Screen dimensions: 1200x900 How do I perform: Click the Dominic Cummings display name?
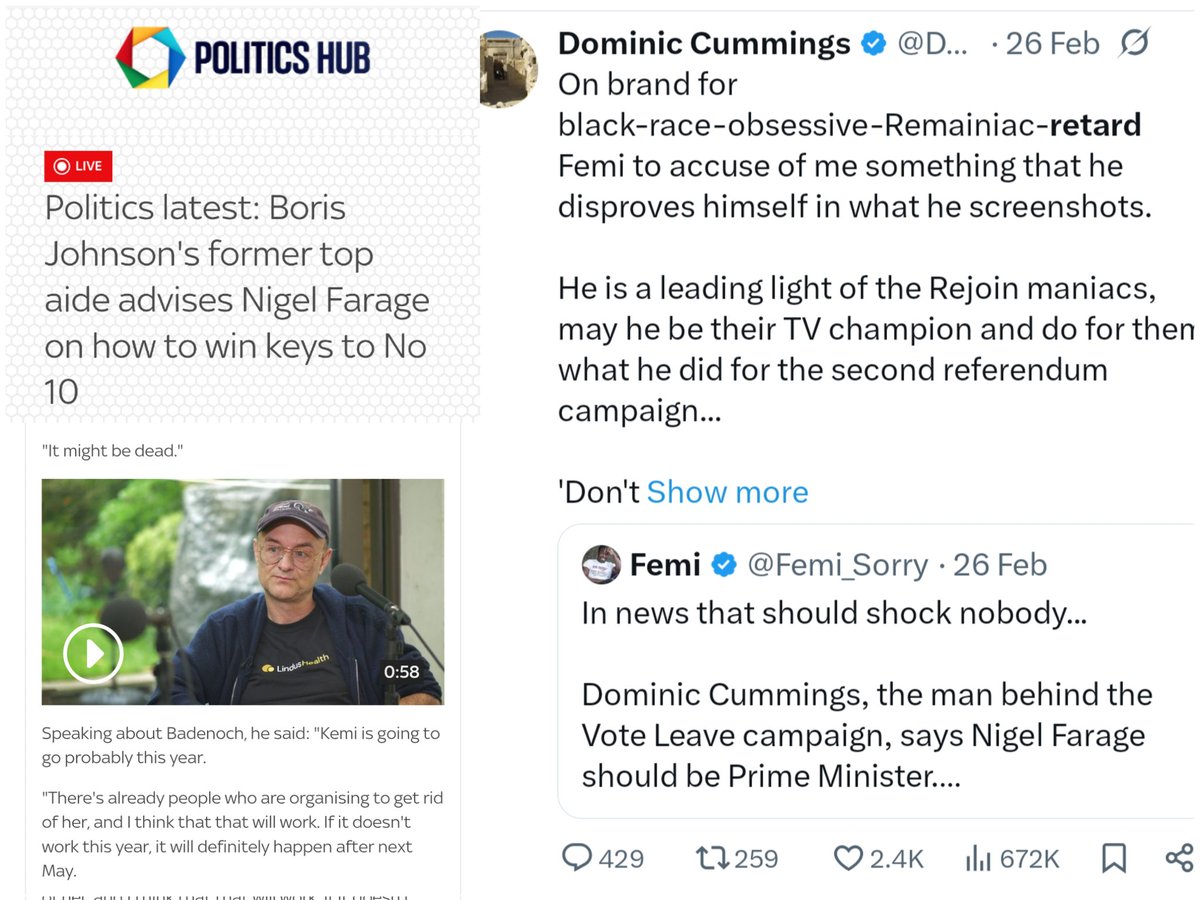pos(704,44)
